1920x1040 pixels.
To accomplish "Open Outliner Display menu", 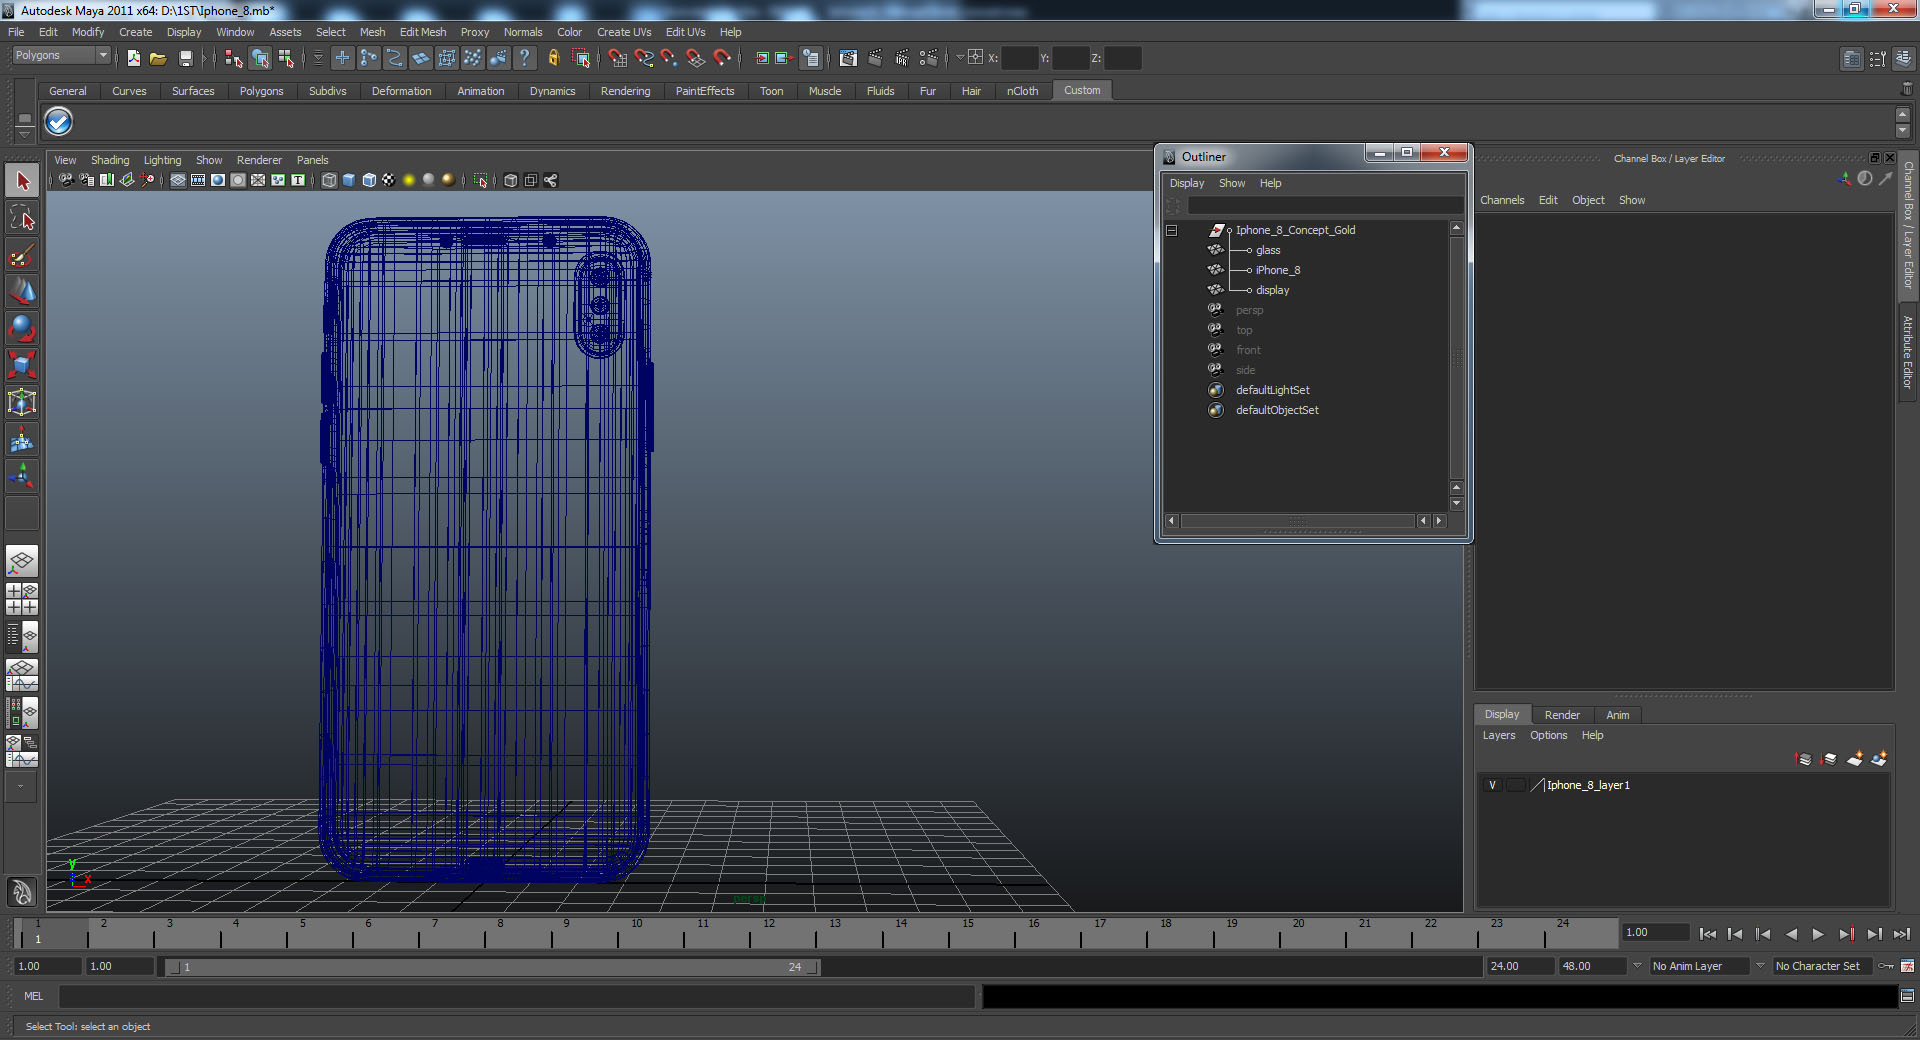I will [1187, 183].
